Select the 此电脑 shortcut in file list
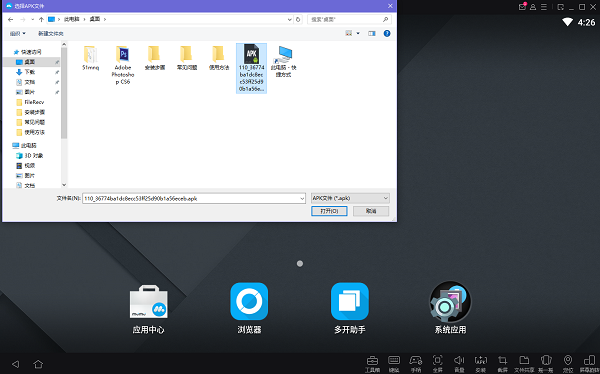This screenshot has width=600, height=374. click(284, 62)
